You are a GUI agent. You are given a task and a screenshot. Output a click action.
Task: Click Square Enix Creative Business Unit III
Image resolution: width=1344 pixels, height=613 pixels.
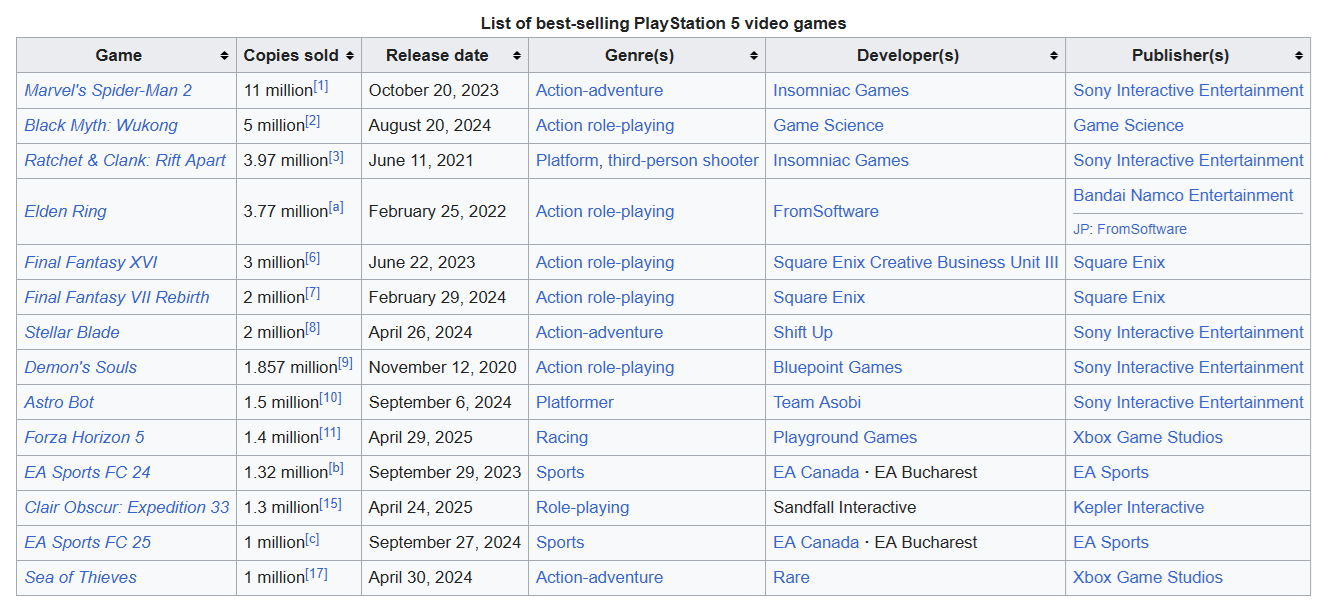click(915, 262)
